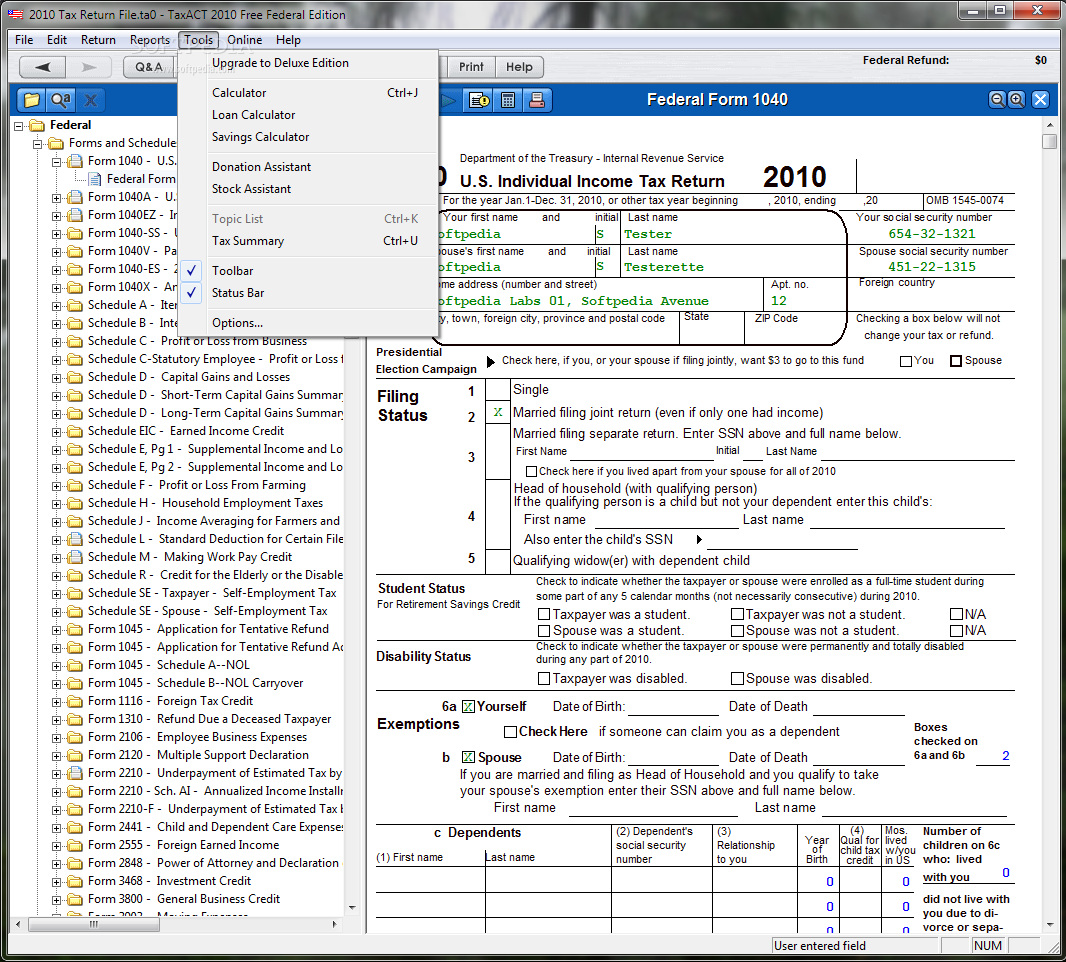The image size is (1066, 962).
Task: Go back with the left arrow button
Action: coord(42,67)
